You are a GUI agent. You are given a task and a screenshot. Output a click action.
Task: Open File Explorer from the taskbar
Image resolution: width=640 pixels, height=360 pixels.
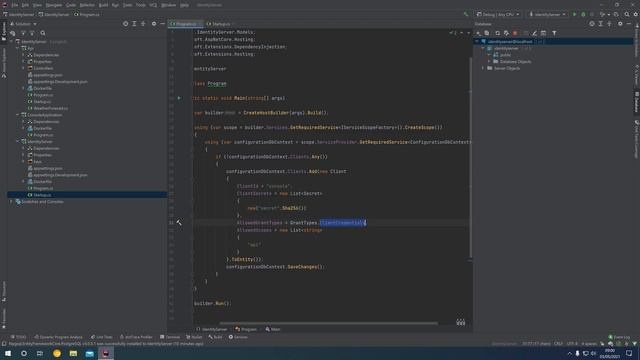[x=73, y=353]
